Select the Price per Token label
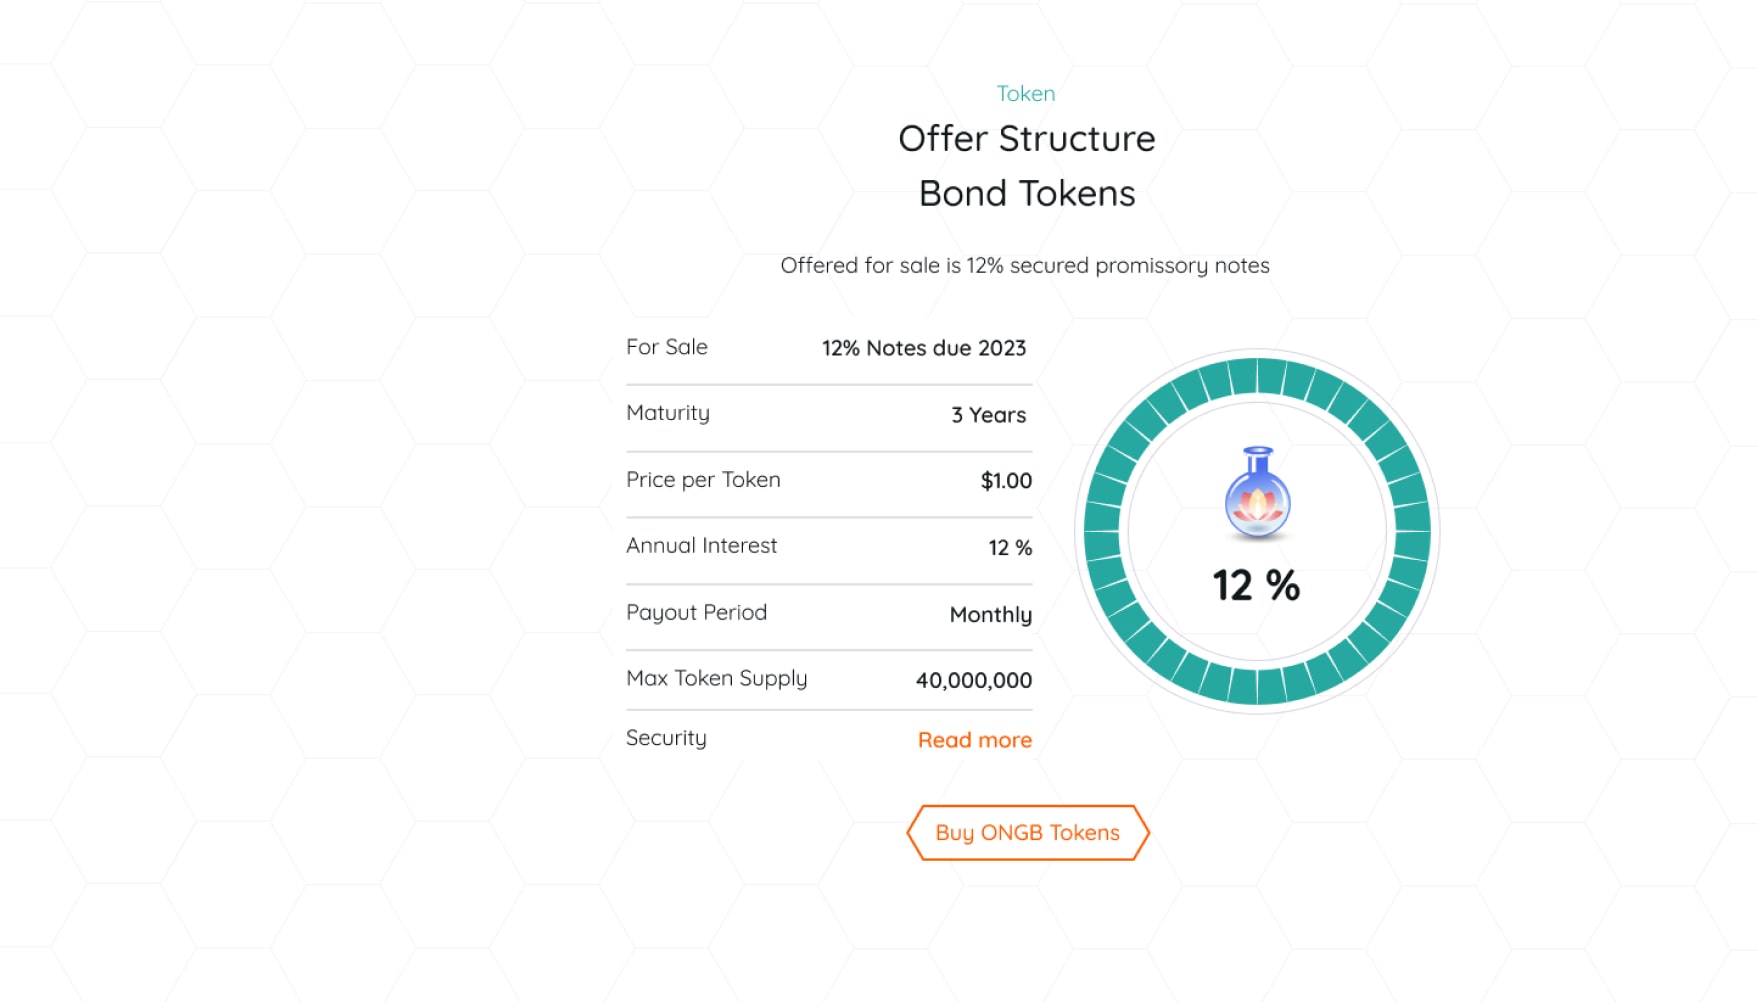Image resolution: width=1758 pixels, height=1002 pixels. pos(703,480)
